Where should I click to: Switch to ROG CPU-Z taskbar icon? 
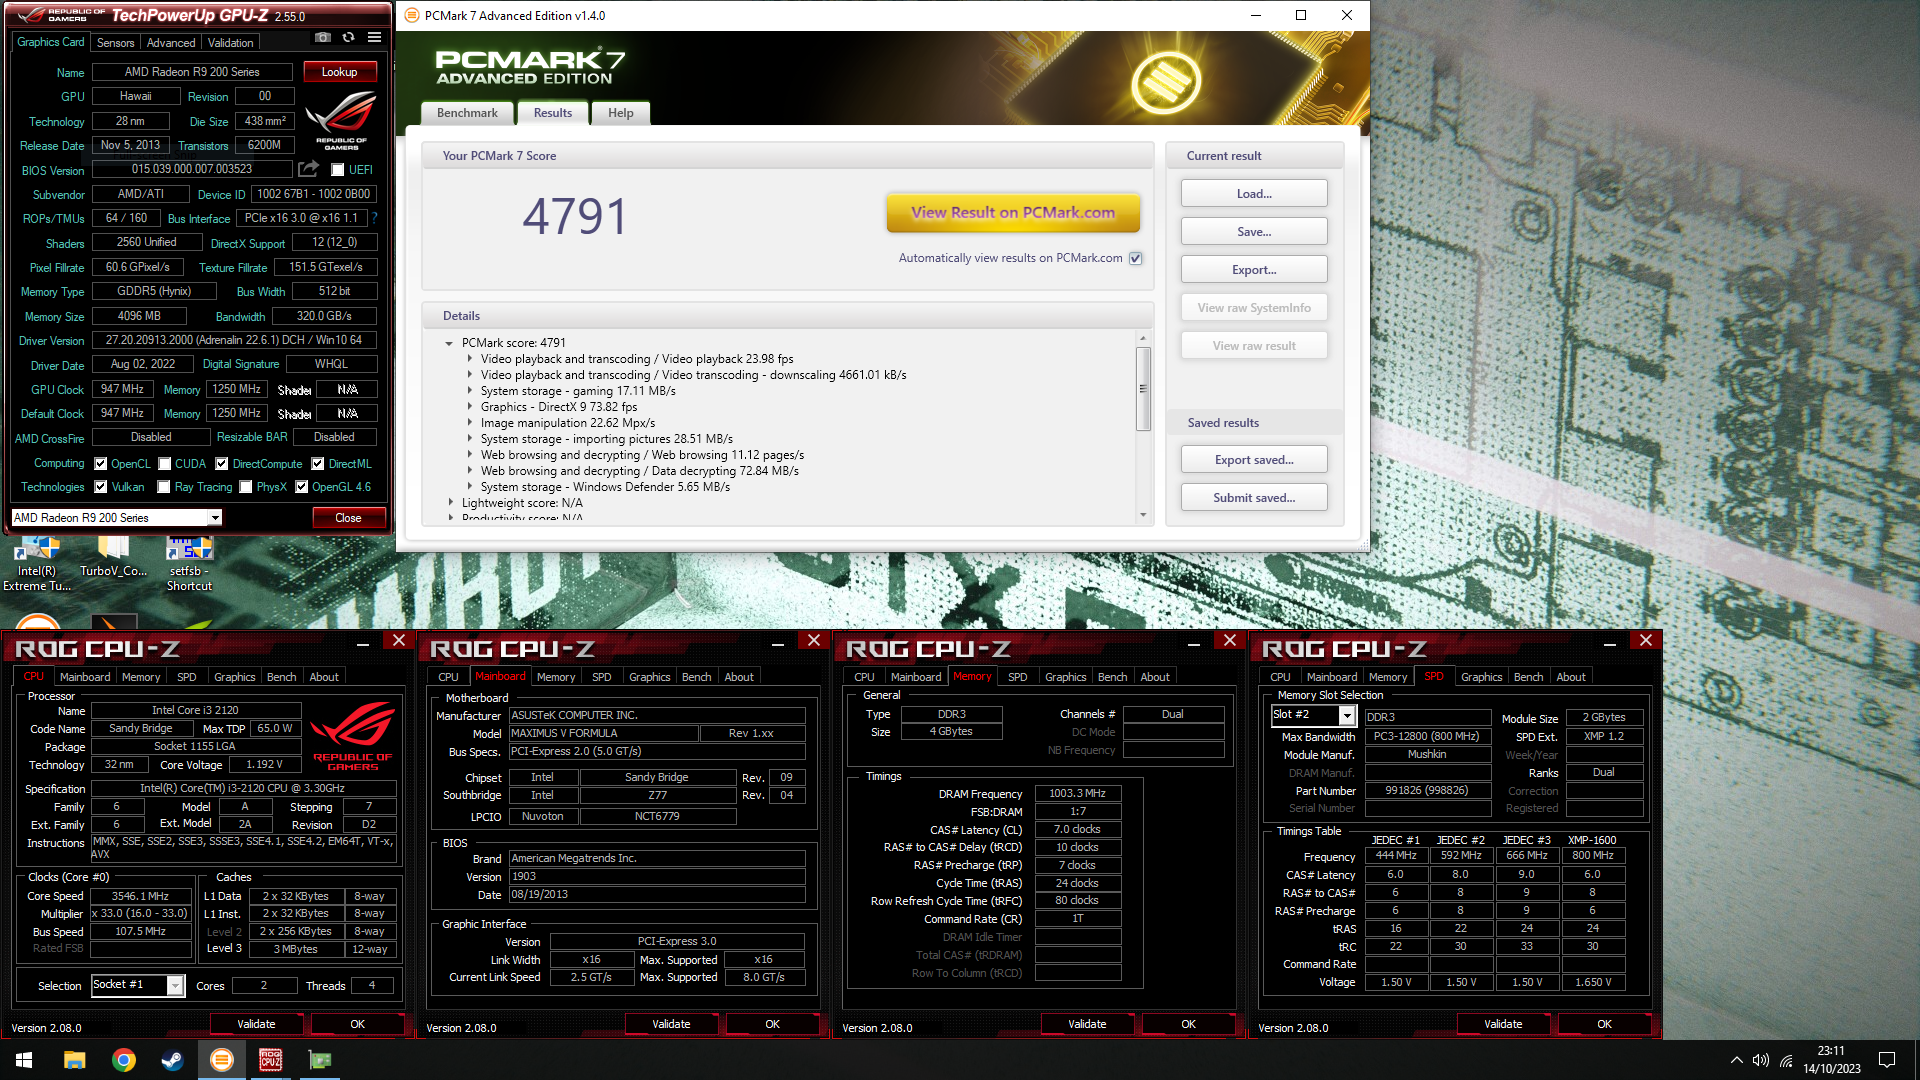[x=270, y=1060]
